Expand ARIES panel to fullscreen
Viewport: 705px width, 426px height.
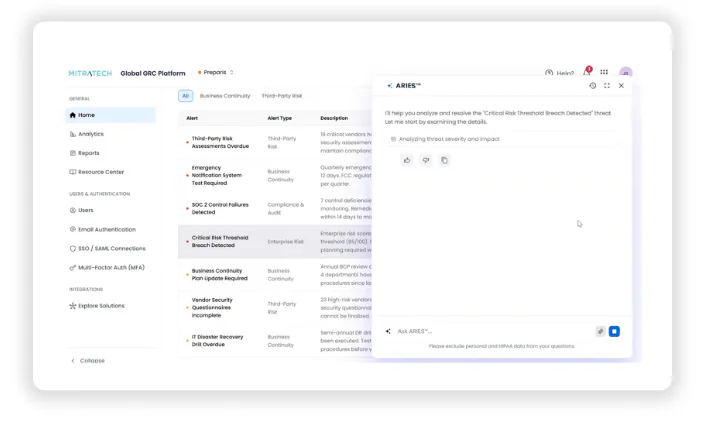coord(607,85)
